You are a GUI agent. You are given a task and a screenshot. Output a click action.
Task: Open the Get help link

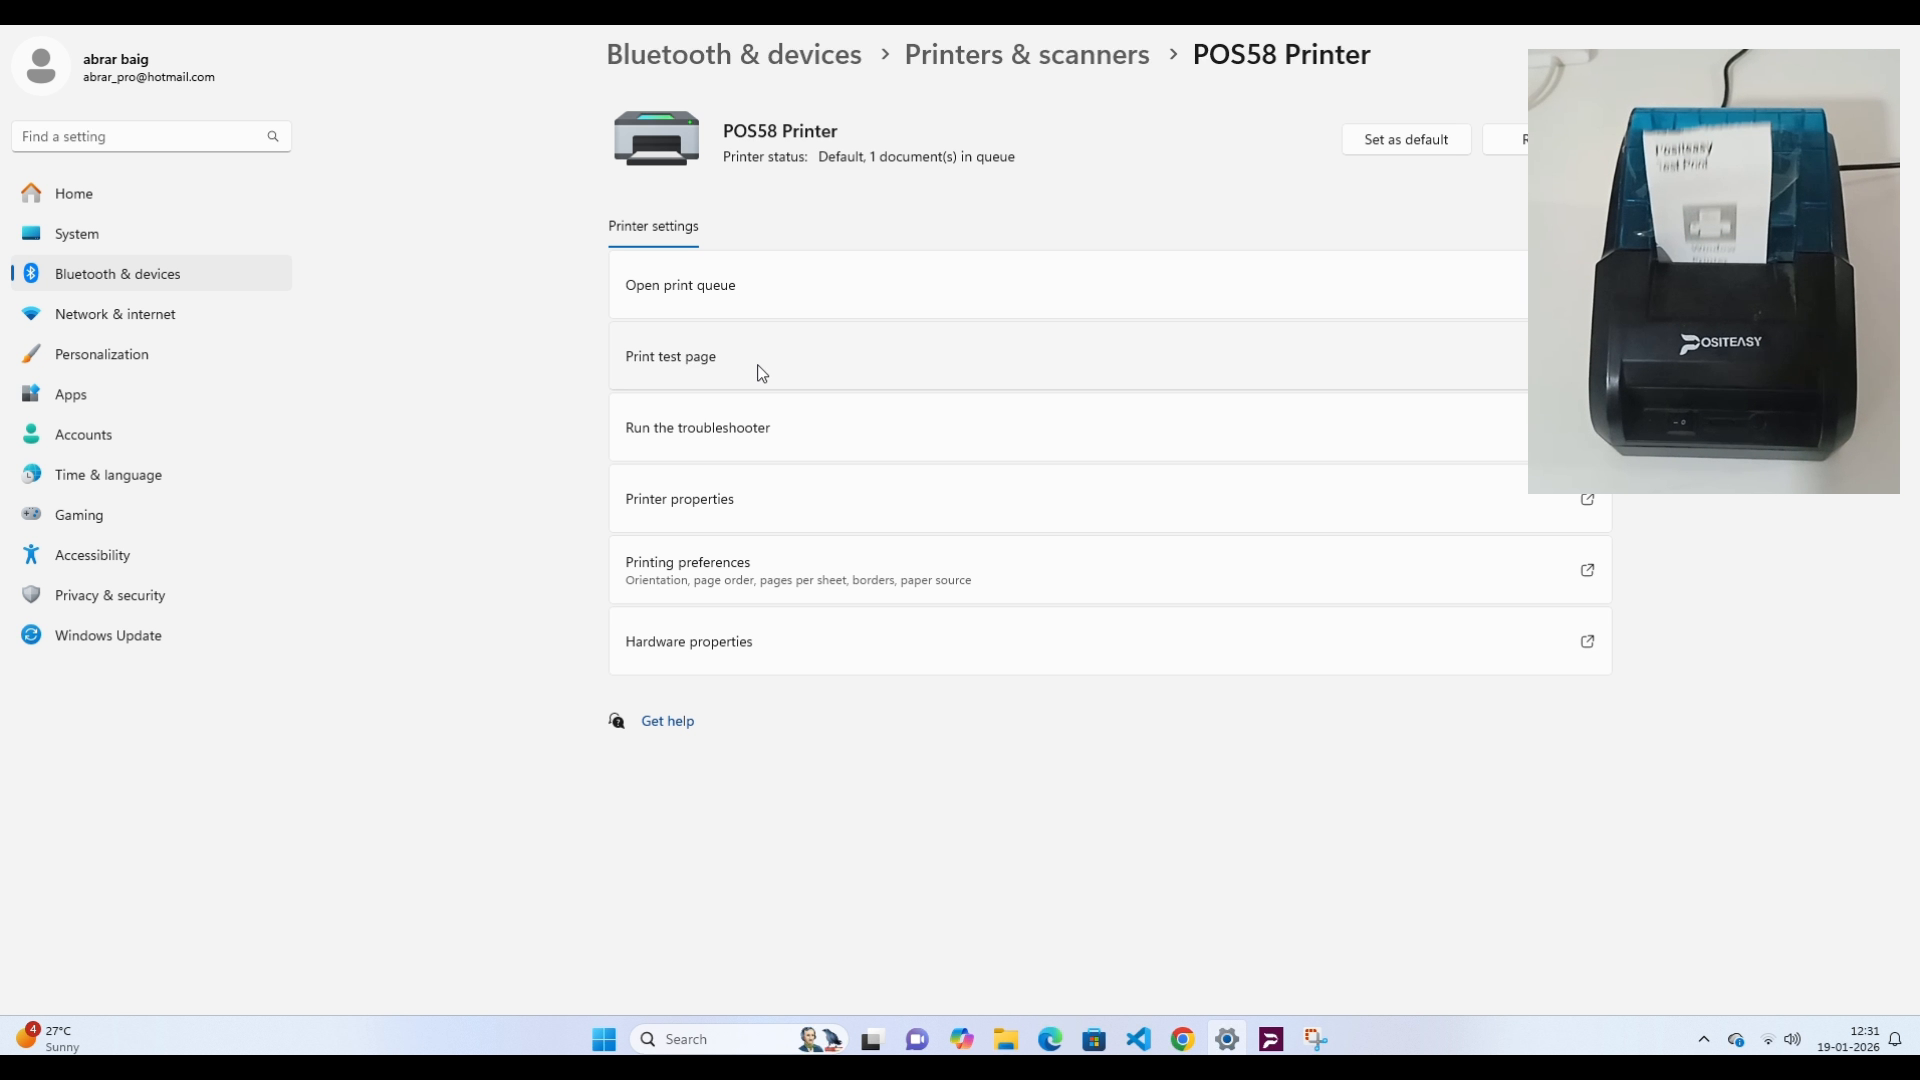pos(667,721)
